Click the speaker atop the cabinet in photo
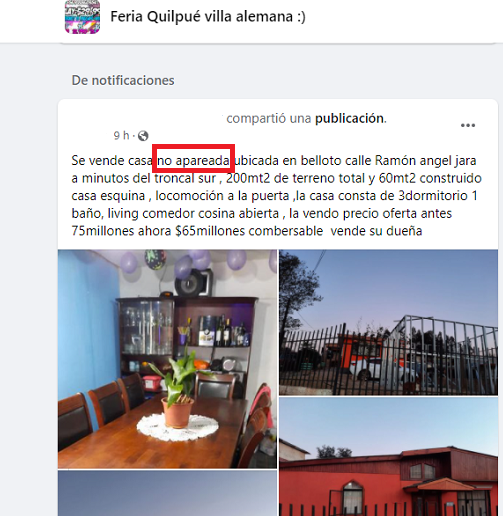This screenshot has height=516, width=503. [193, 283]
